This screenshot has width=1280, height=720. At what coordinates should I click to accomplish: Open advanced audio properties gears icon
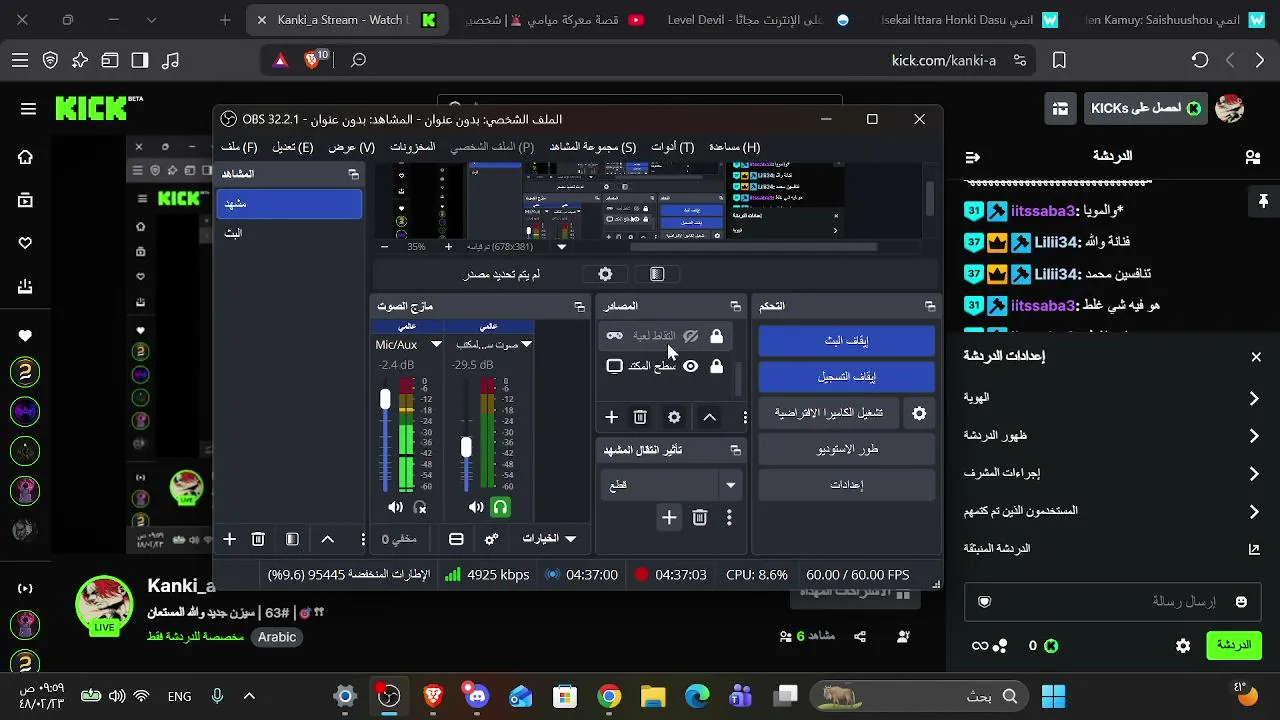click(491, 539)
